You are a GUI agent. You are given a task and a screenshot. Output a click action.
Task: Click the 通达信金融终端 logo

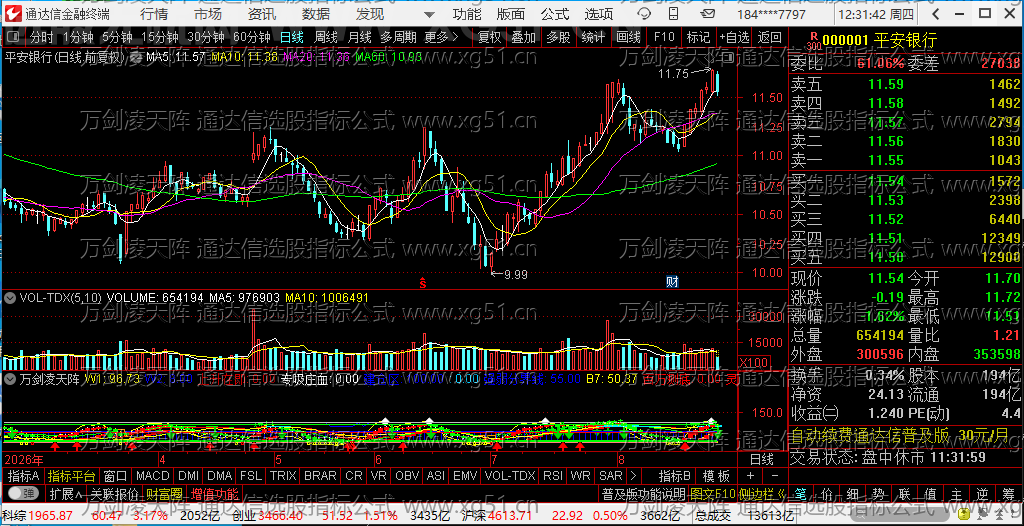(x=13, y=14)
